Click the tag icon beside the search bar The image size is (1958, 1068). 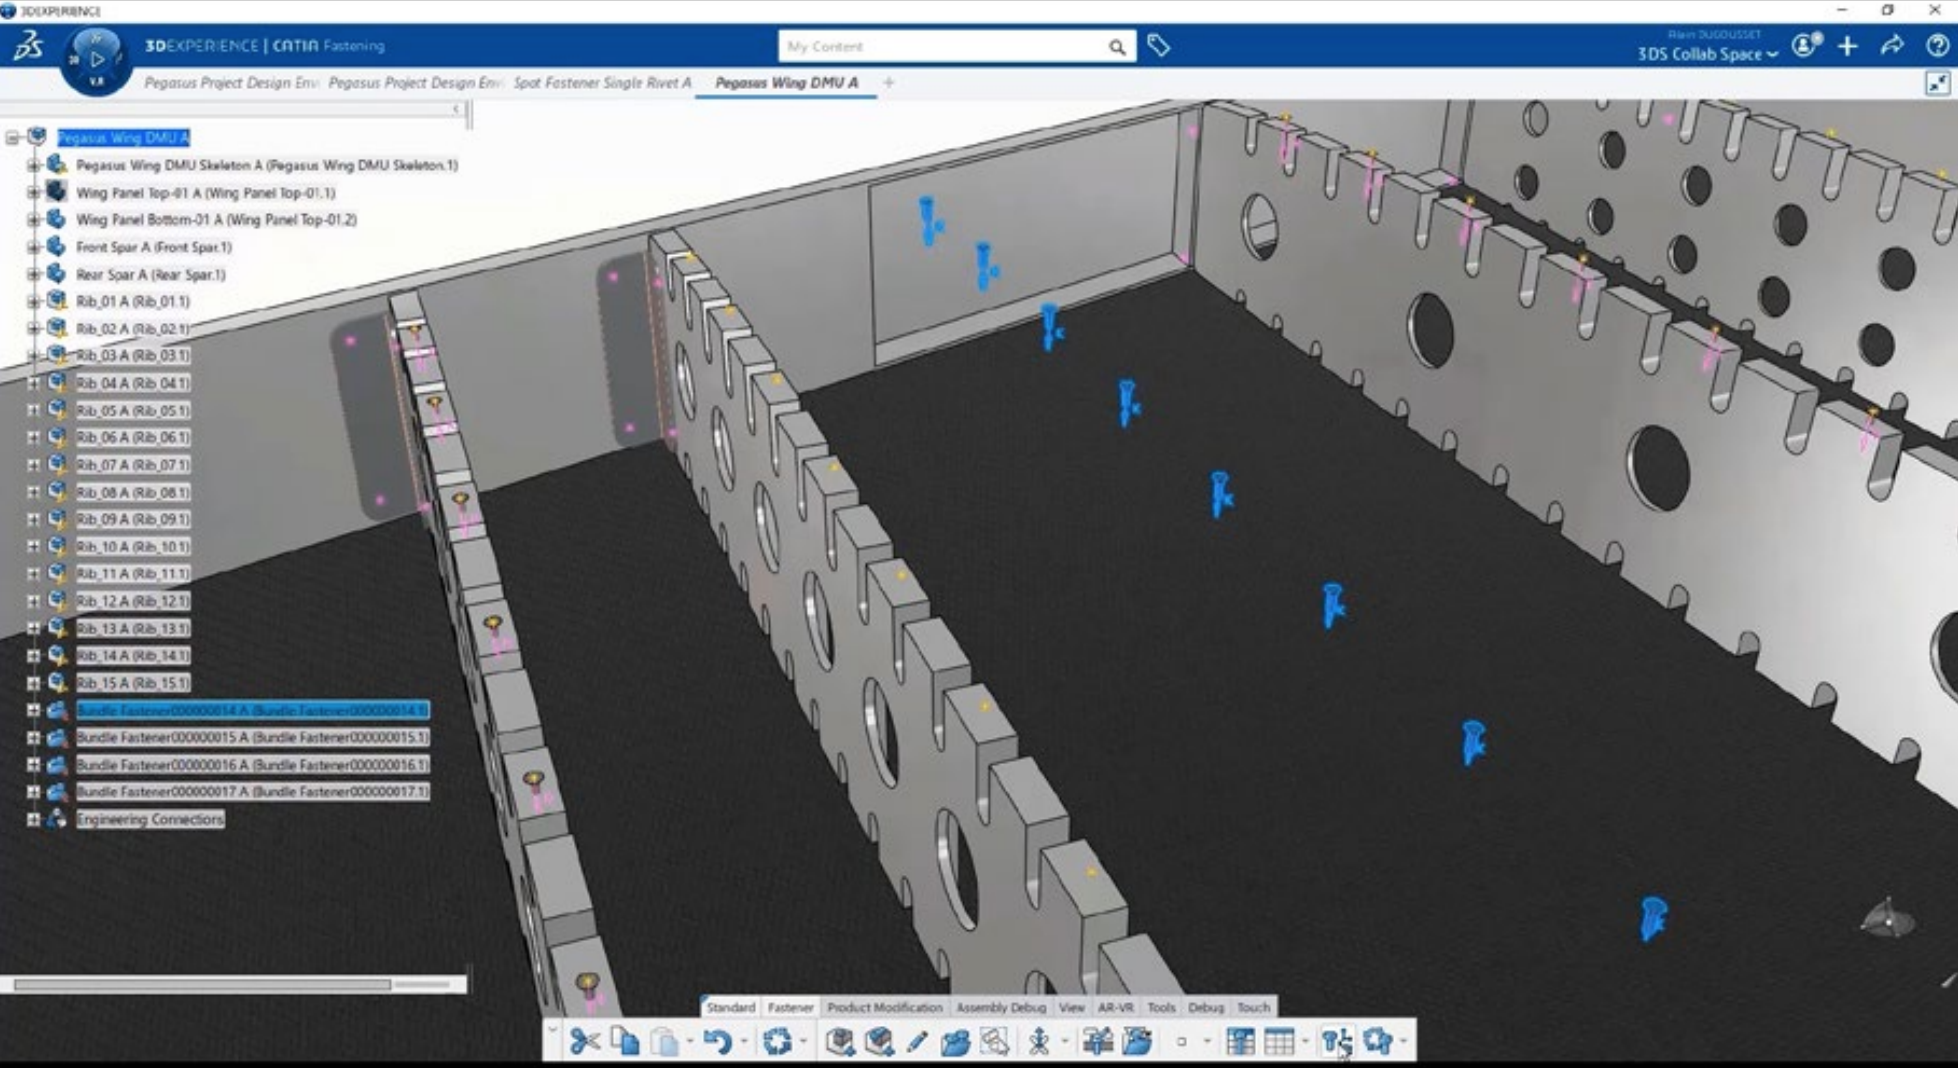pyautogui.click(x=1160, y=46)
